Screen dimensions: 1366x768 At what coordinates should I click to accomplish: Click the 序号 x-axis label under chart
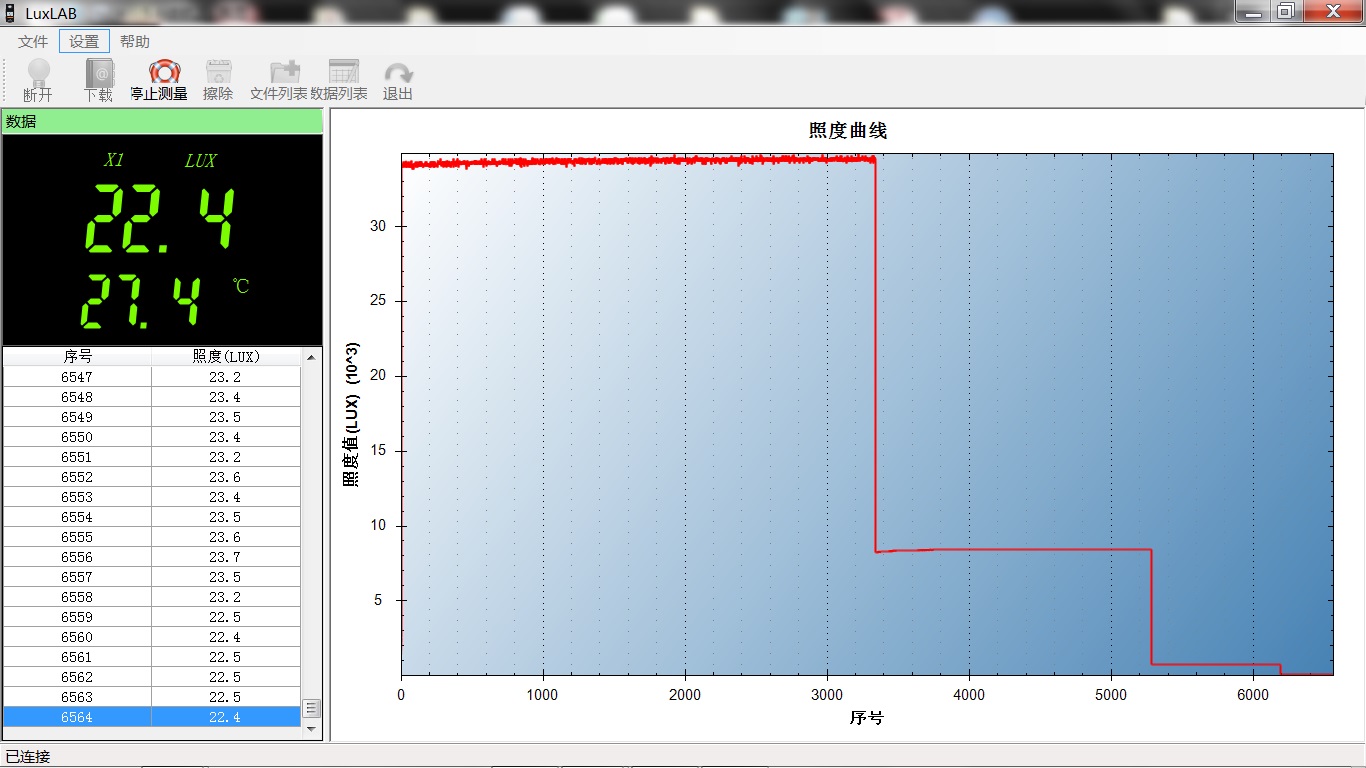pos(867,717)
